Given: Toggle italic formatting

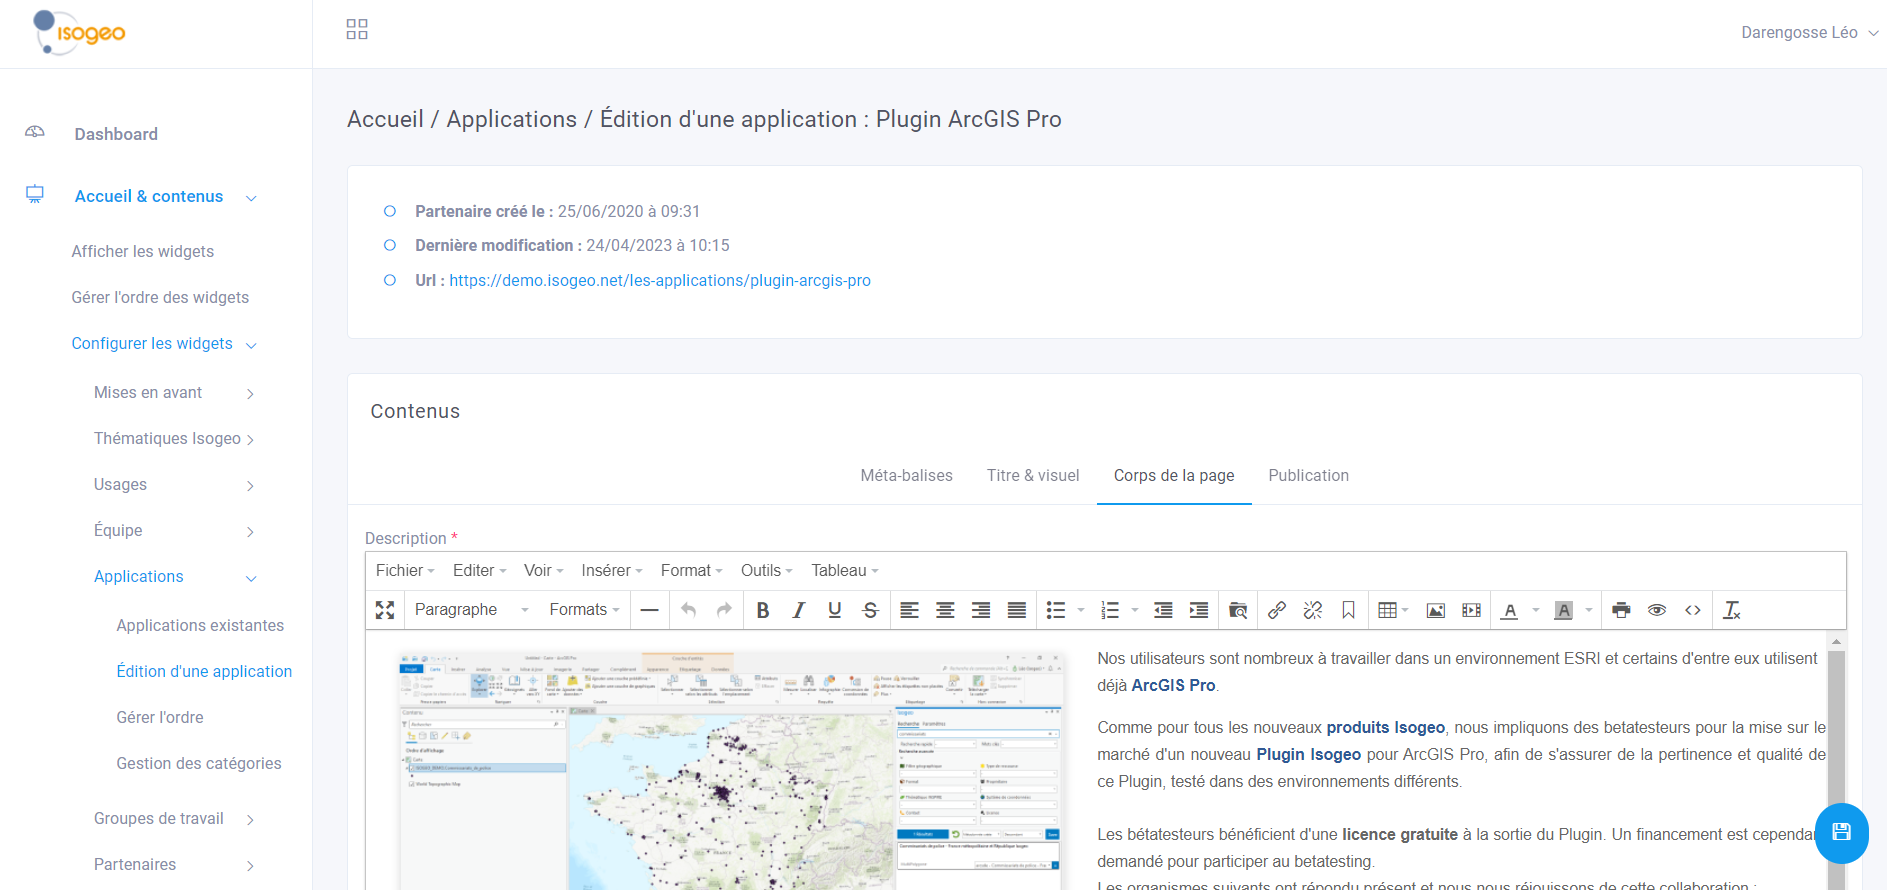Looking at the screenshot, I should [798, 610].
